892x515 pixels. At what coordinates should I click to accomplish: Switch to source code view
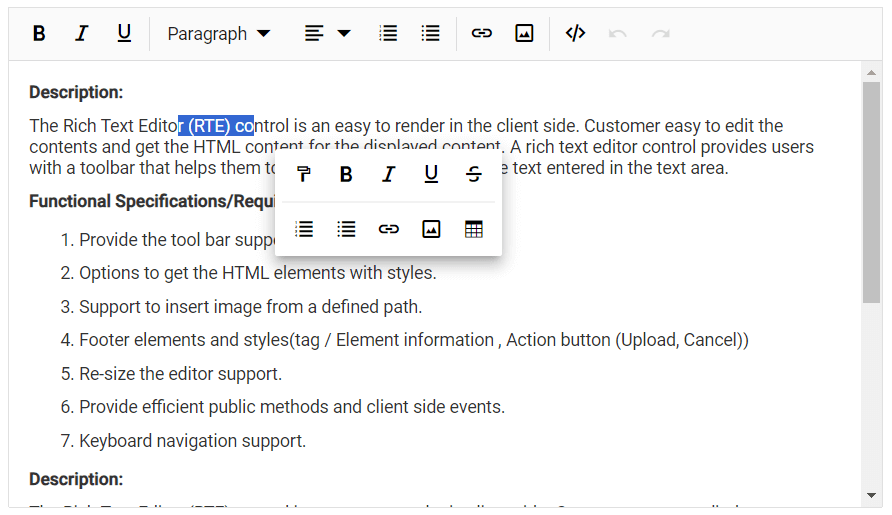575,33
